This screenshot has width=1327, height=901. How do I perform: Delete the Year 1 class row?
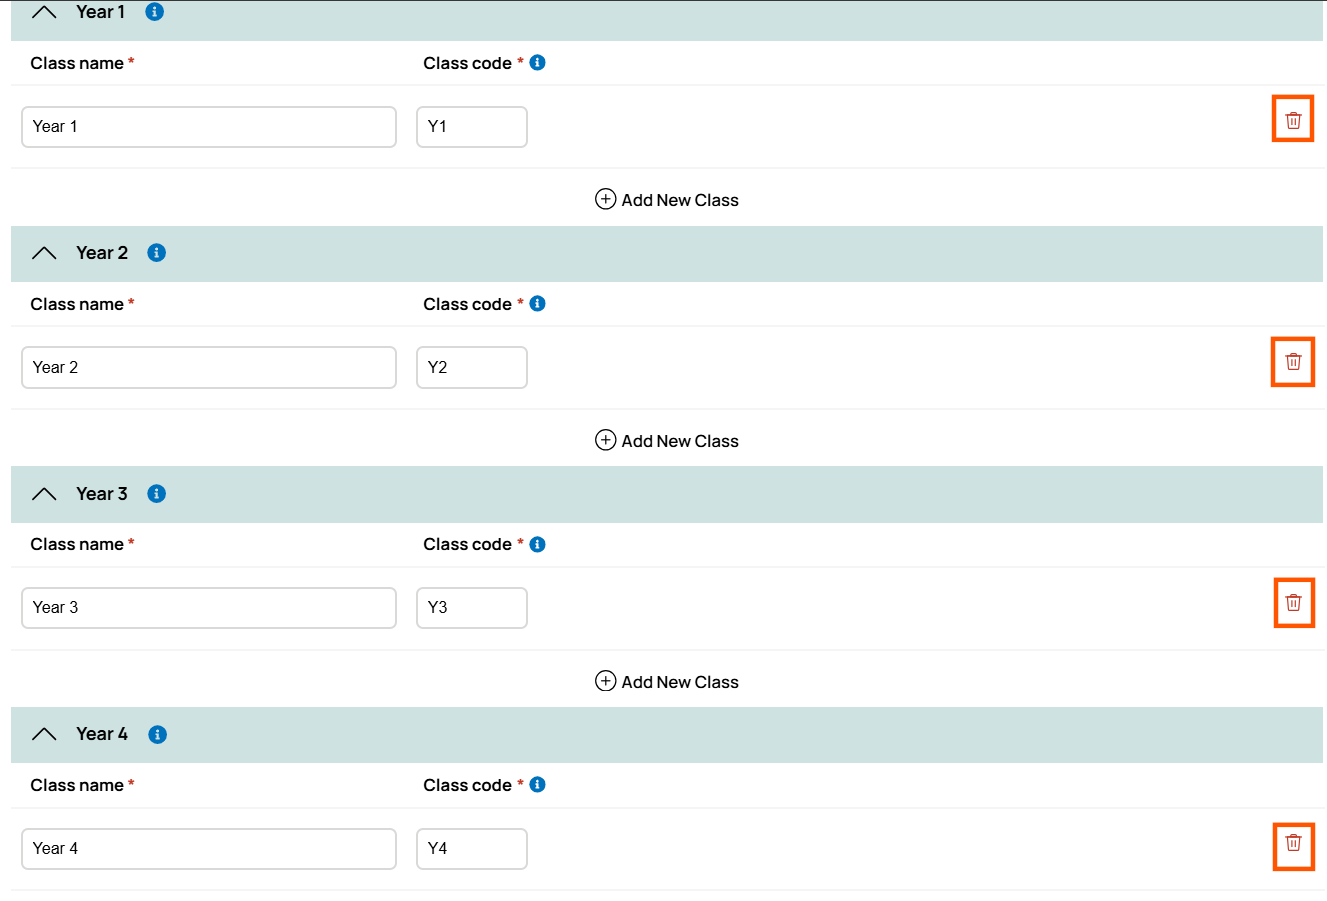(x=1293, y=120)
